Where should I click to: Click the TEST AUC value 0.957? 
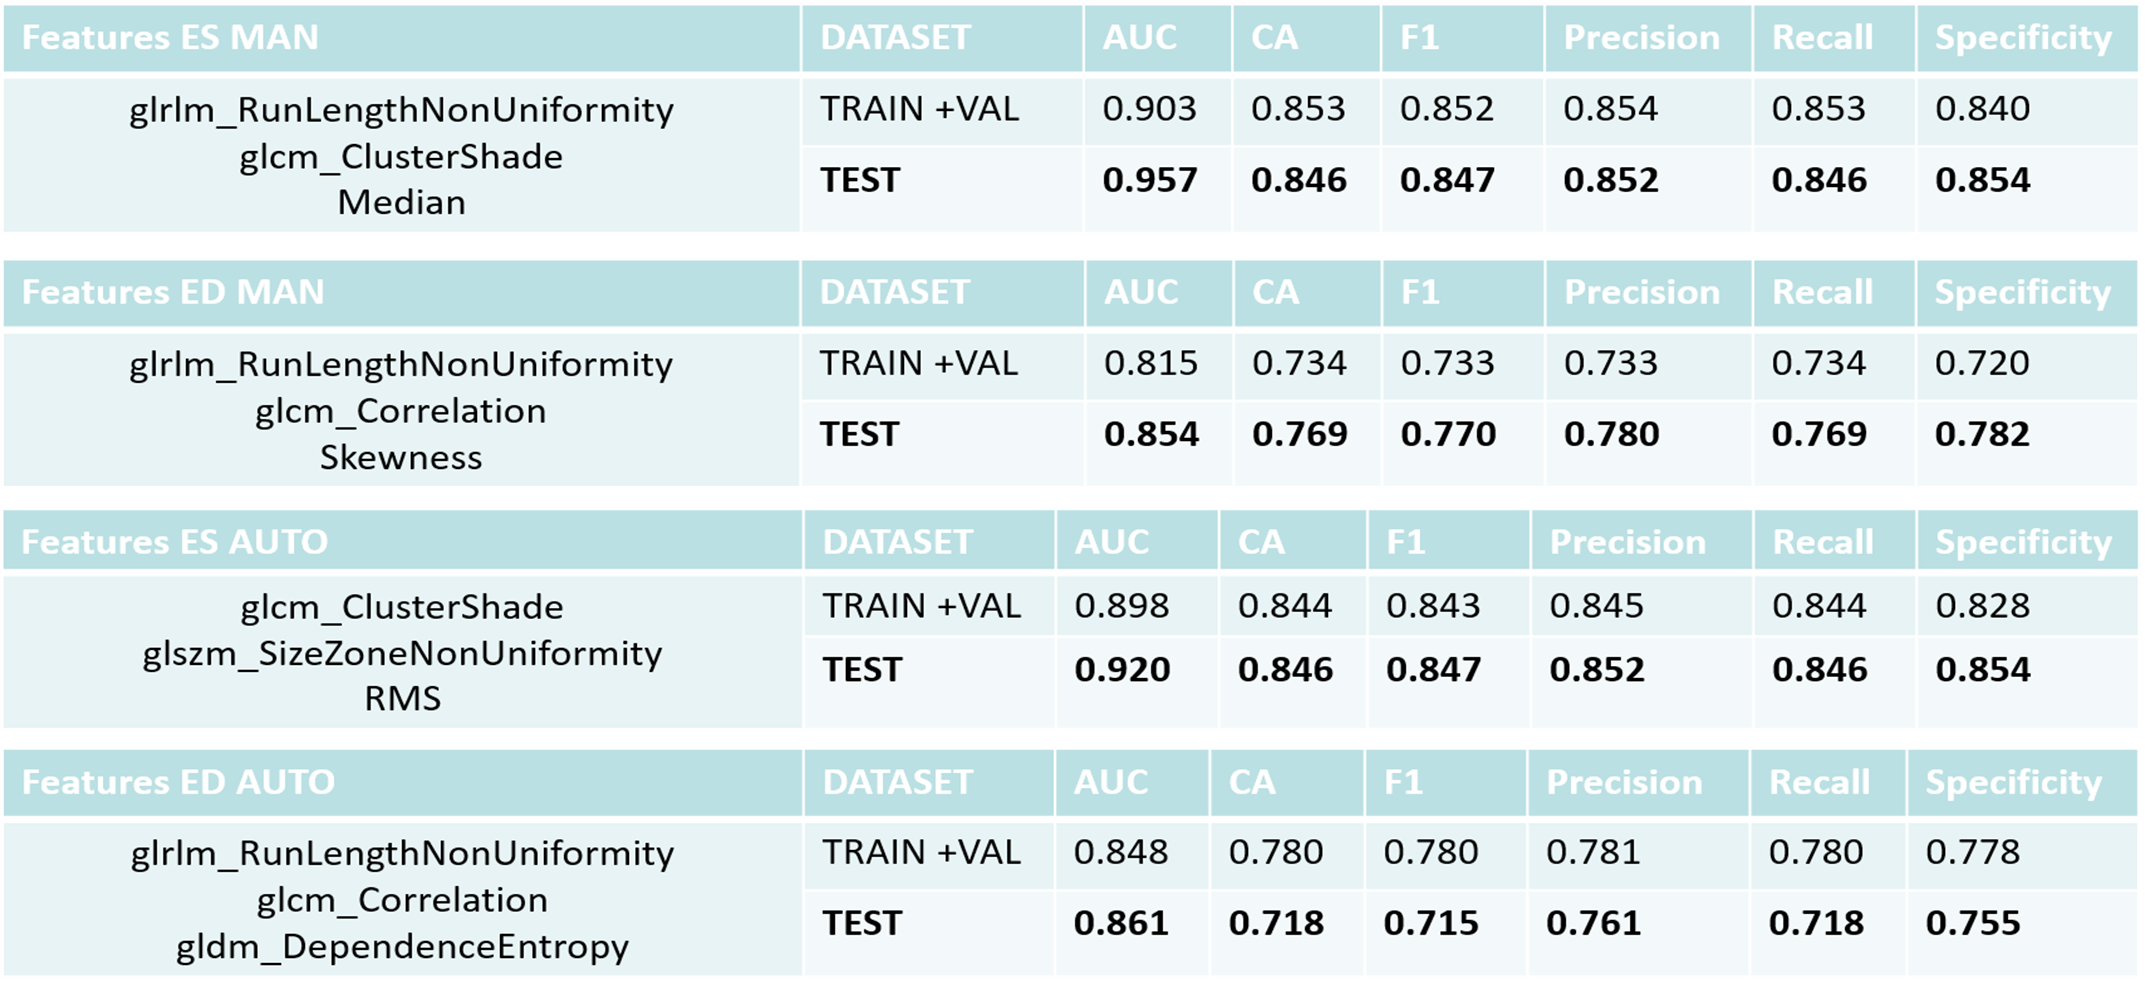point(1149,180)
